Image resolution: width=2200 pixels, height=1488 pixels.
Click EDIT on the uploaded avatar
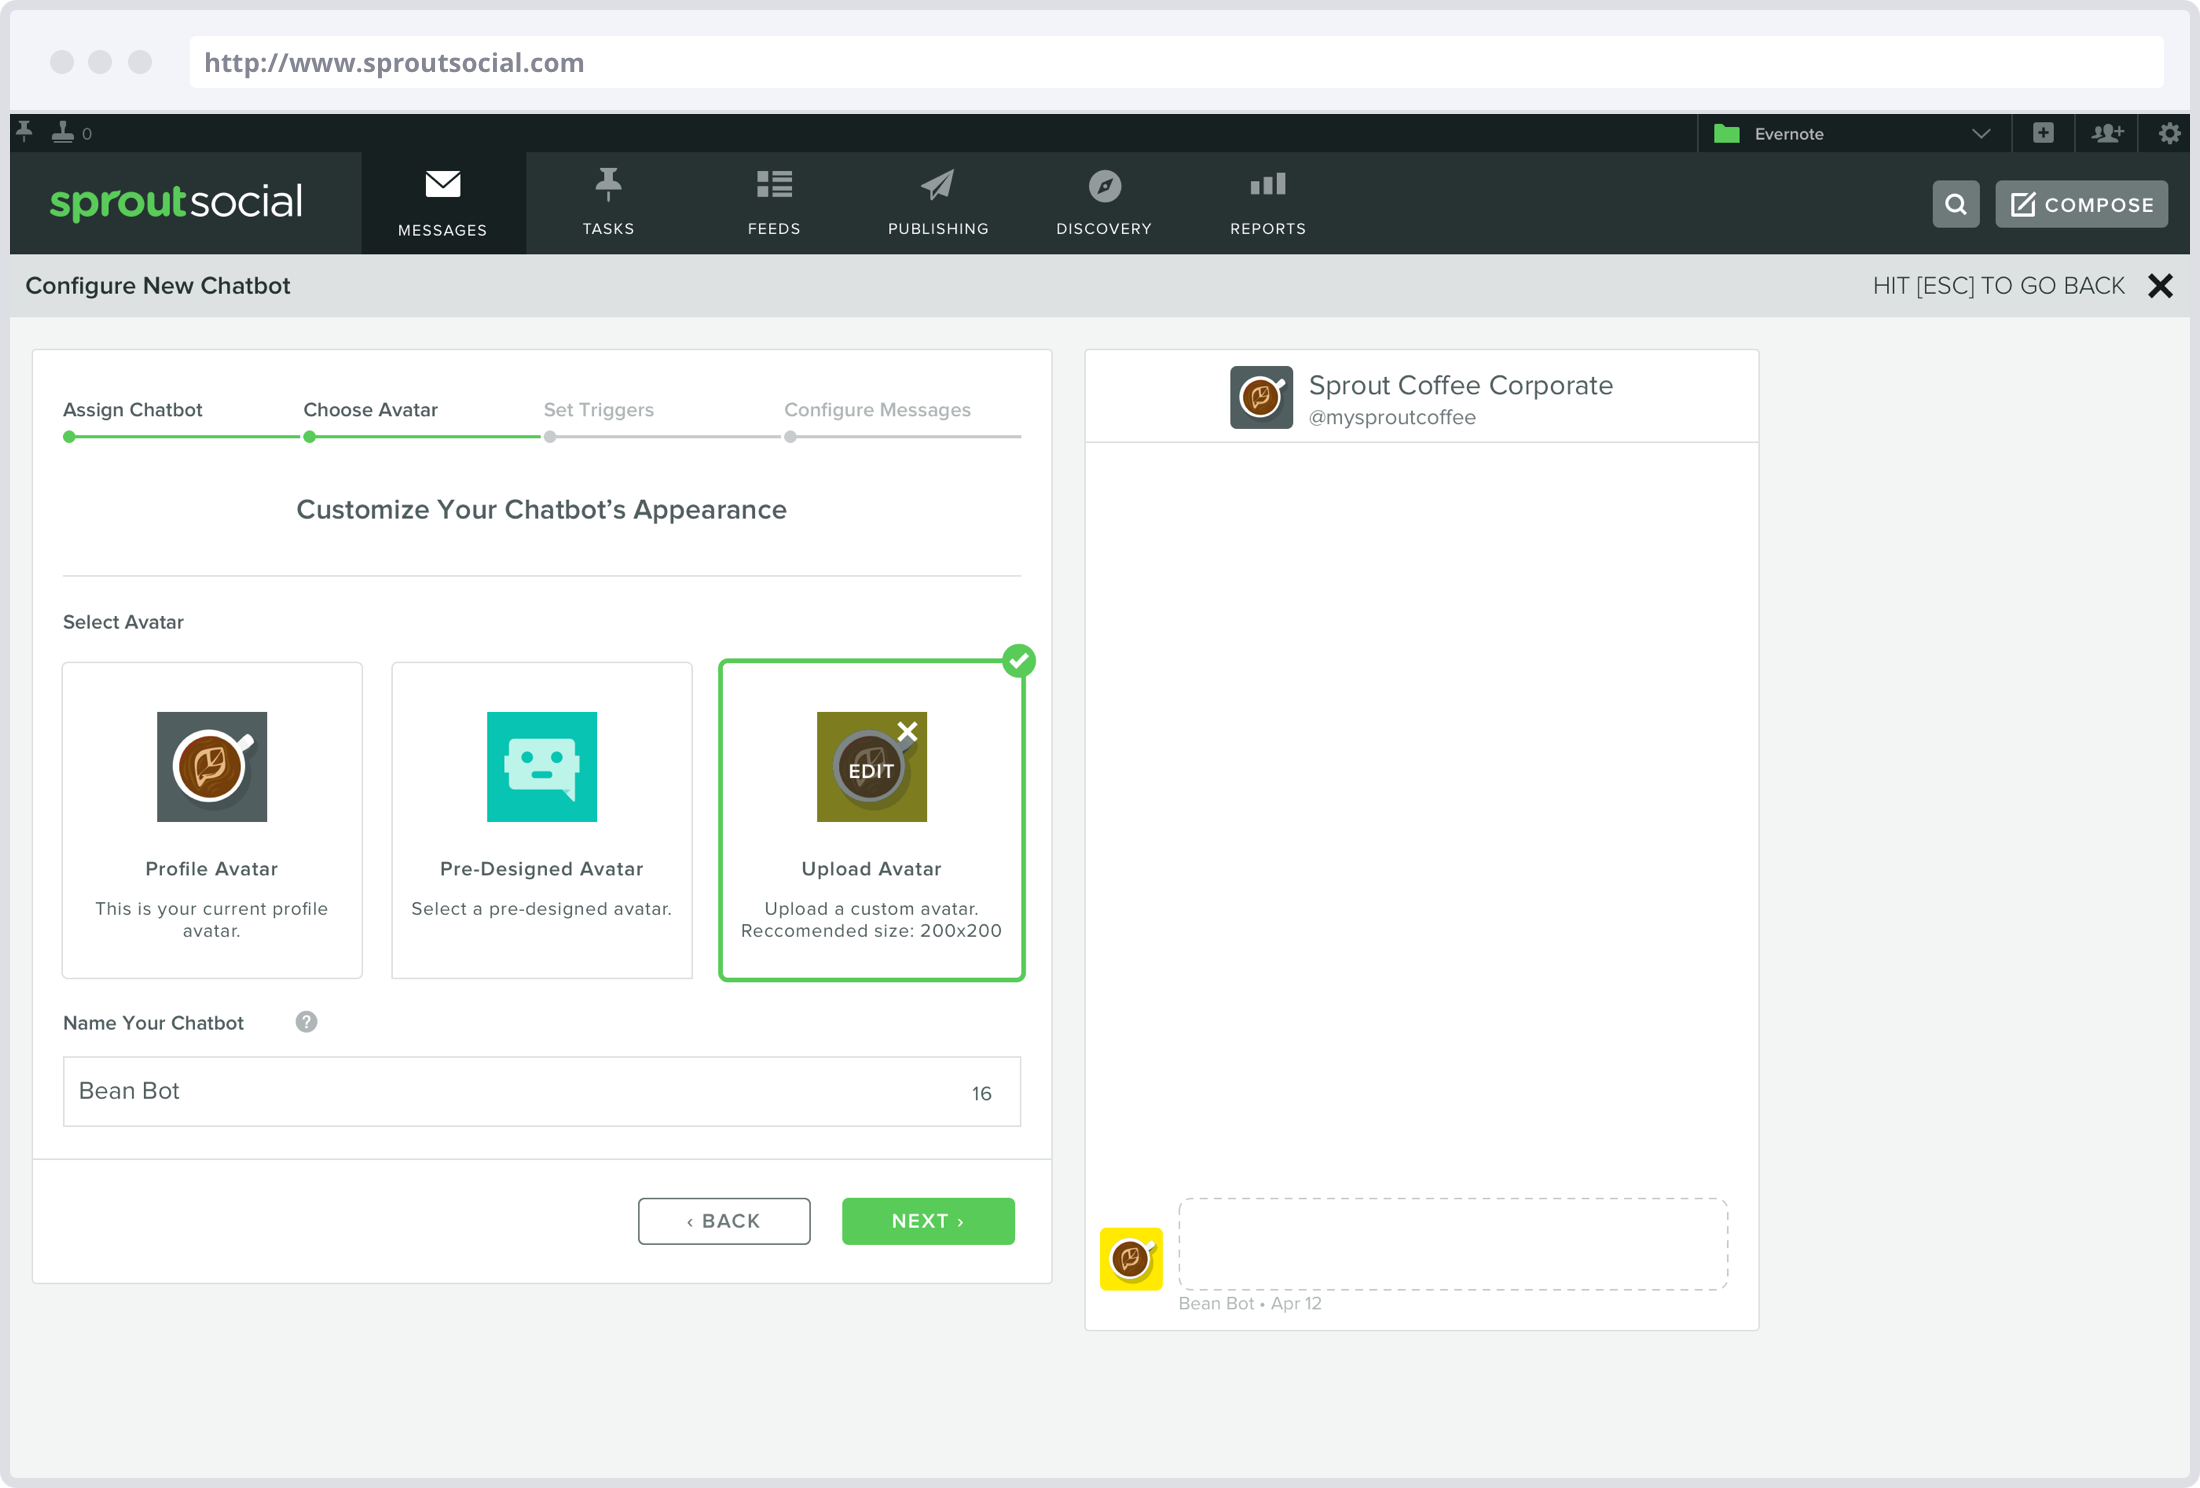pyautogui.click(x=871, y=771)
